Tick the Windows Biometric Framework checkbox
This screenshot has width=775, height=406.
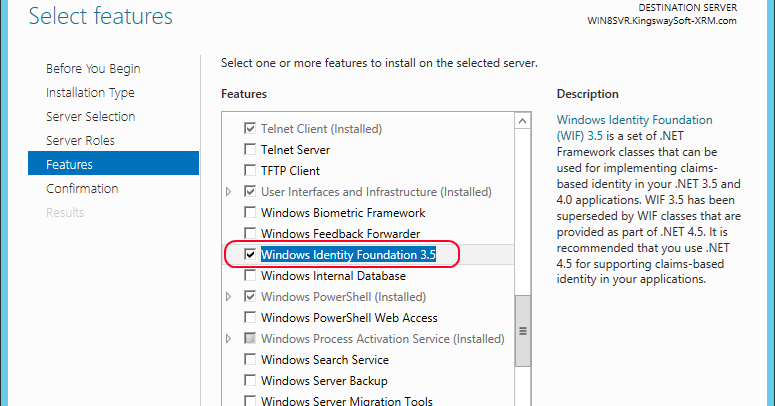(250, 213)
